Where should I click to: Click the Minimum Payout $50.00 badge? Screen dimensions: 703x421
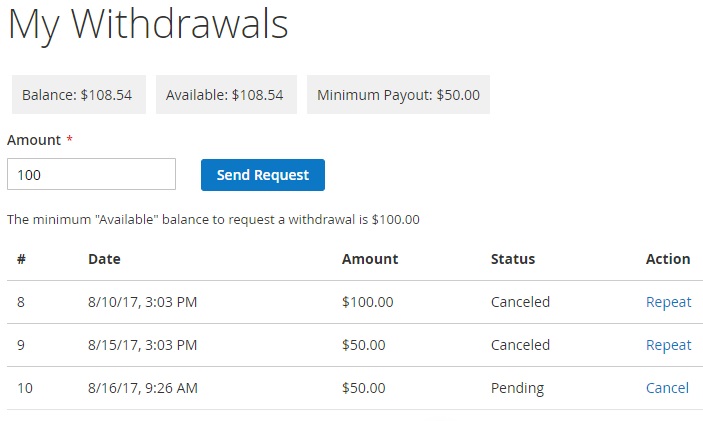pos(398,95)
